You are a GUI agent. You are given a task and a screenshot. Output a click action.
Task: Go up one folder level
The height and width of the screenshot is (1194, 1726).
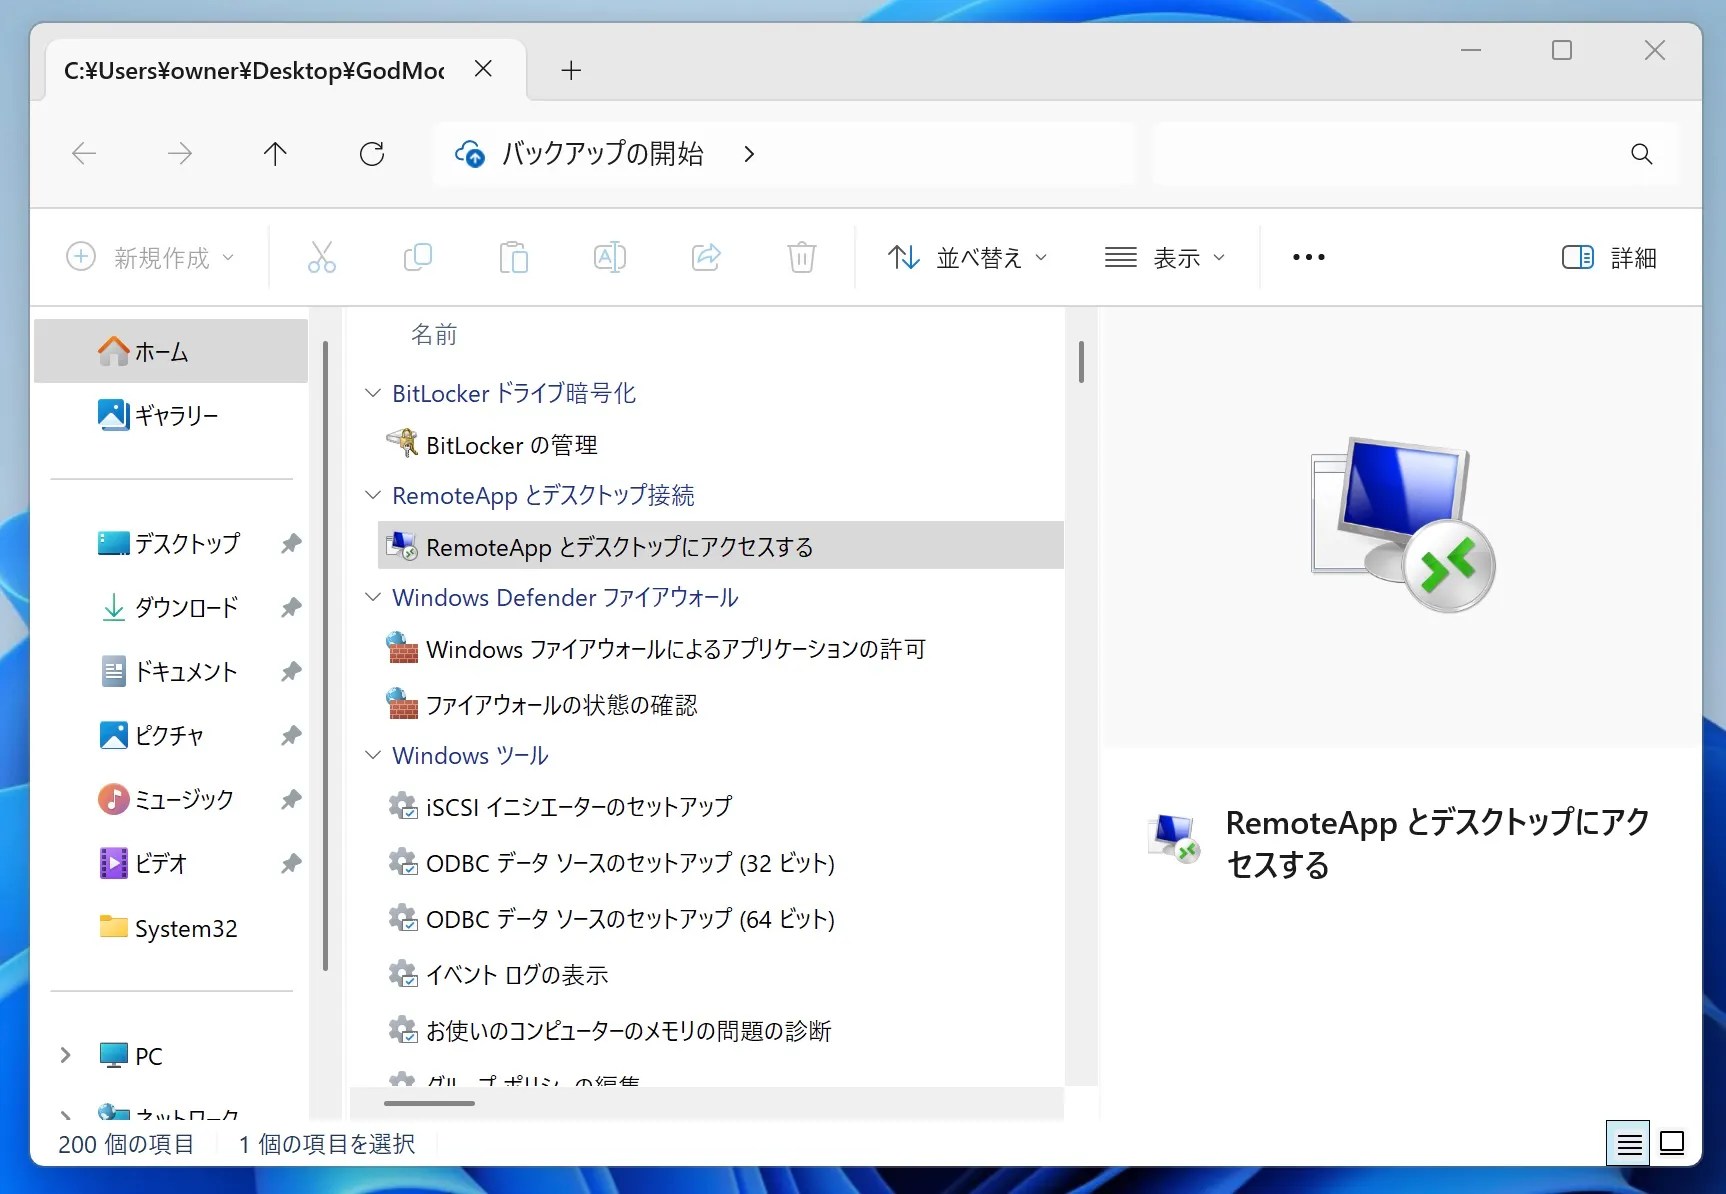coord(275,154)
